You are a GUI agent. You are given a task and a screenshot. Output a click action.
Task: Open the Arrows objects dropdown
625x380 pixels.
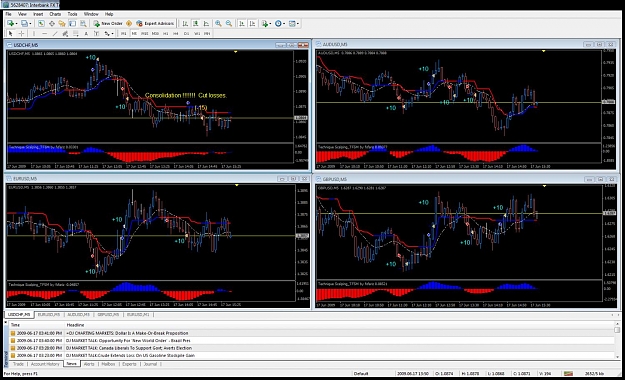point(109,33)
